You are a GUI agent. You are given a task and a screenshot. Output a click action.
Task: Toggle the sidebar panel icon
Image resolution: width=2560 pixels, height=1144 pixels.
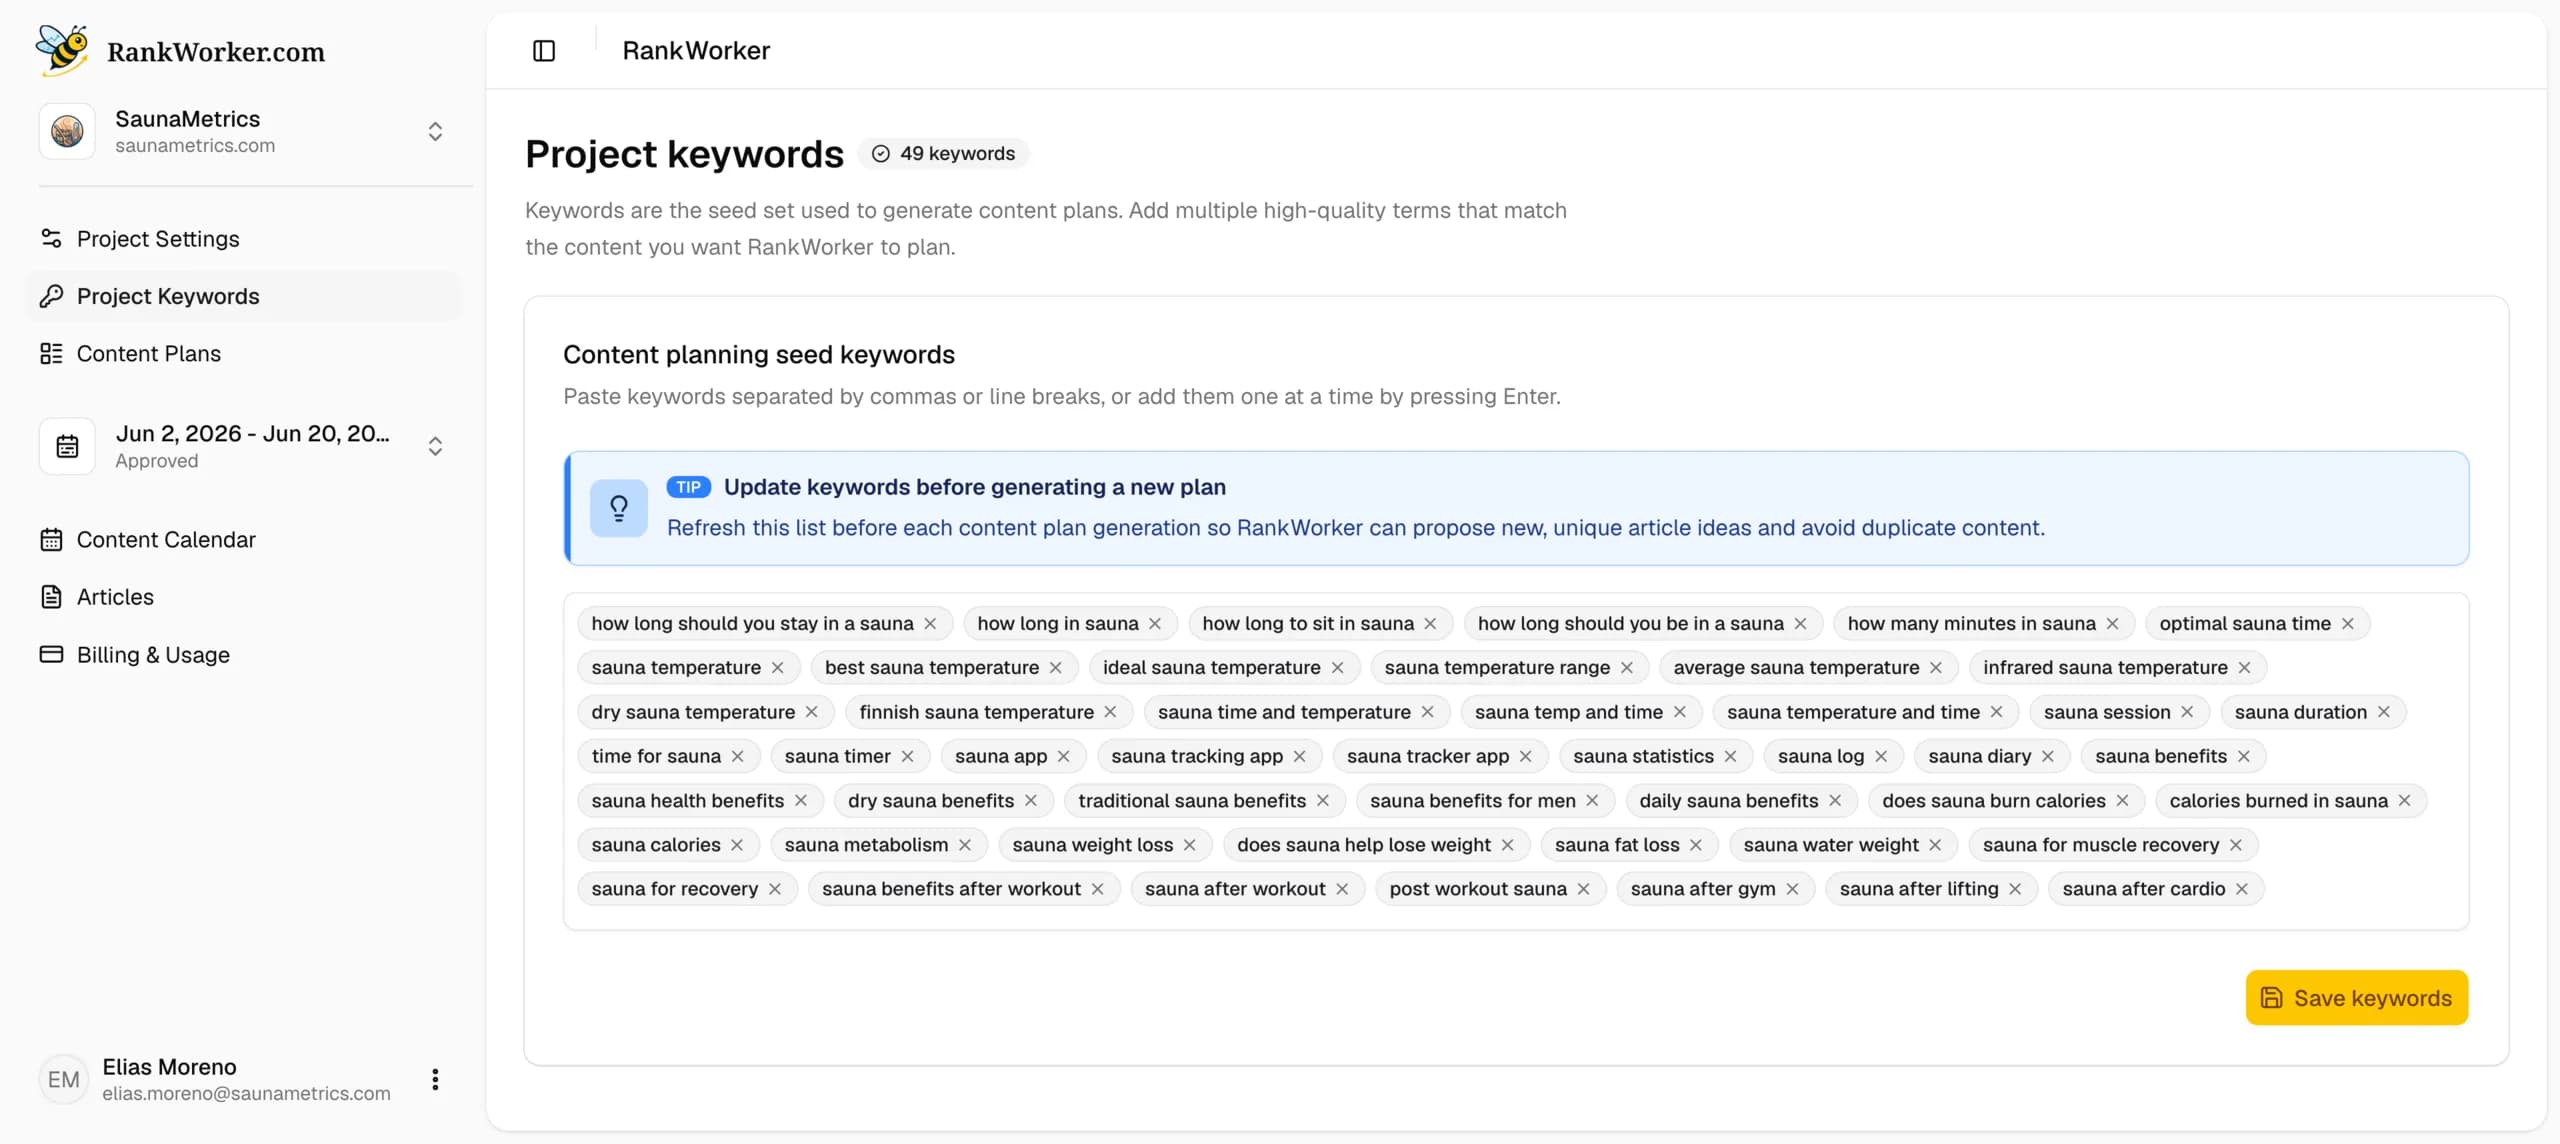point(544,51)
